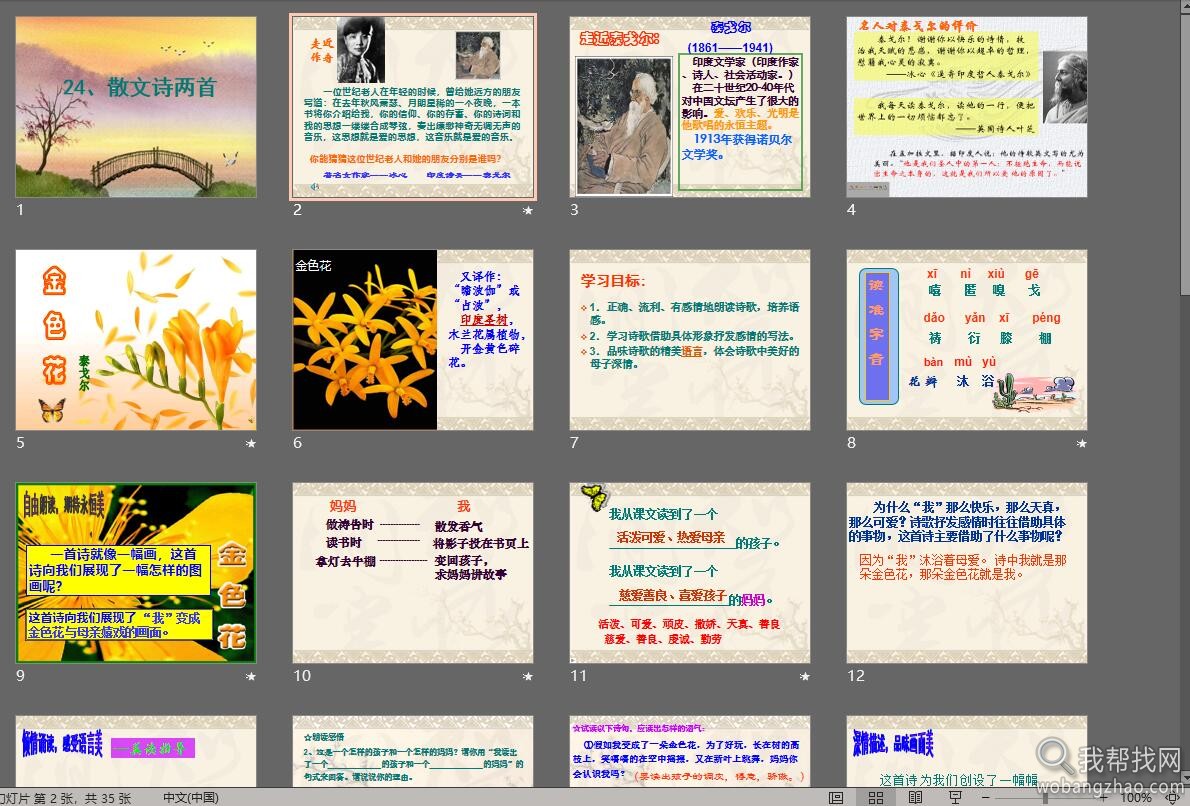Viewport: 1190px width, 806px height.
Task: Click slide number 11 label
Action: click(579, 675)
